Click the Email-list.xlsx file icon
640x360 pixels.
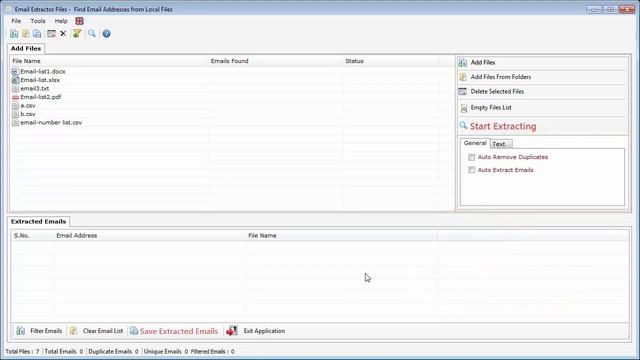[15, 80]
